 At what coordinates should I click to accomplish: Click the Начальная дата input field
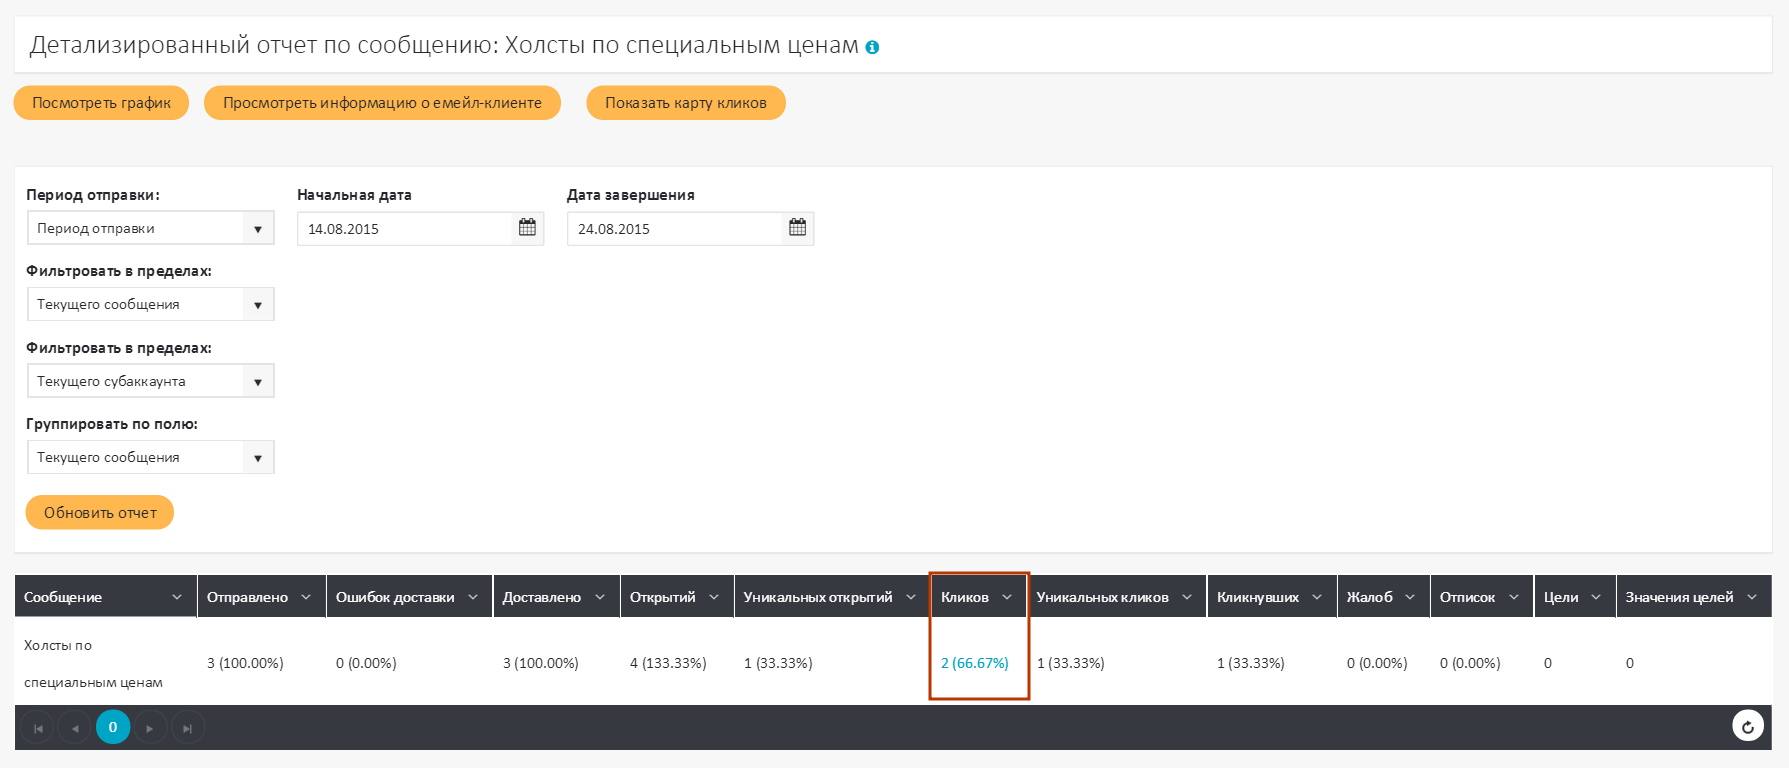pyautogui.click(x=405, y=229)
